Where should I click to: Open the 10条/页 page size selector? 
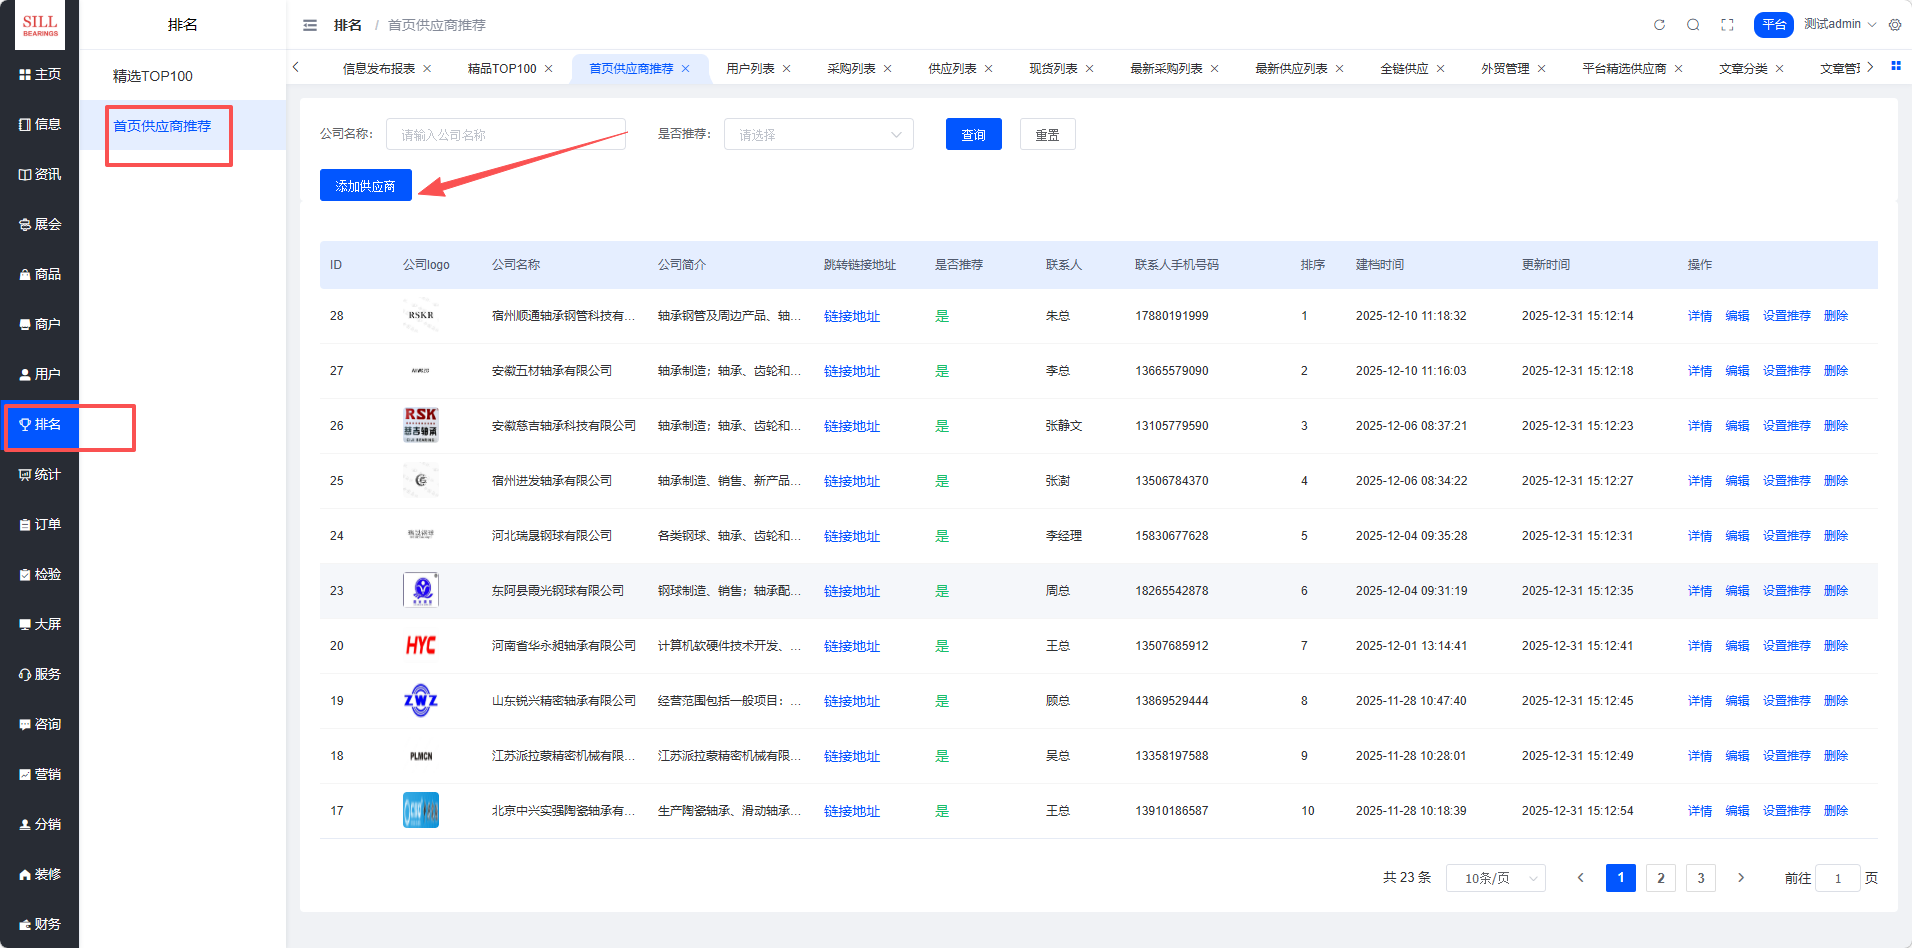coord(1495,878)
